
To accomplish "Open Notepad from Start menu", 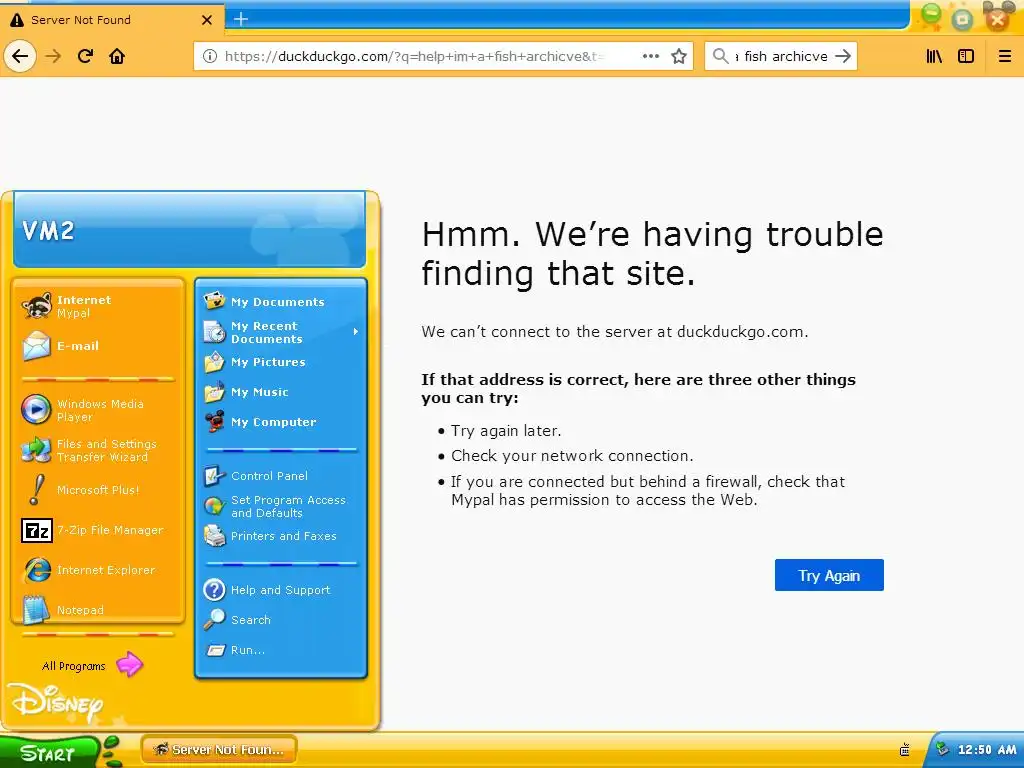I will coord(98,609).
